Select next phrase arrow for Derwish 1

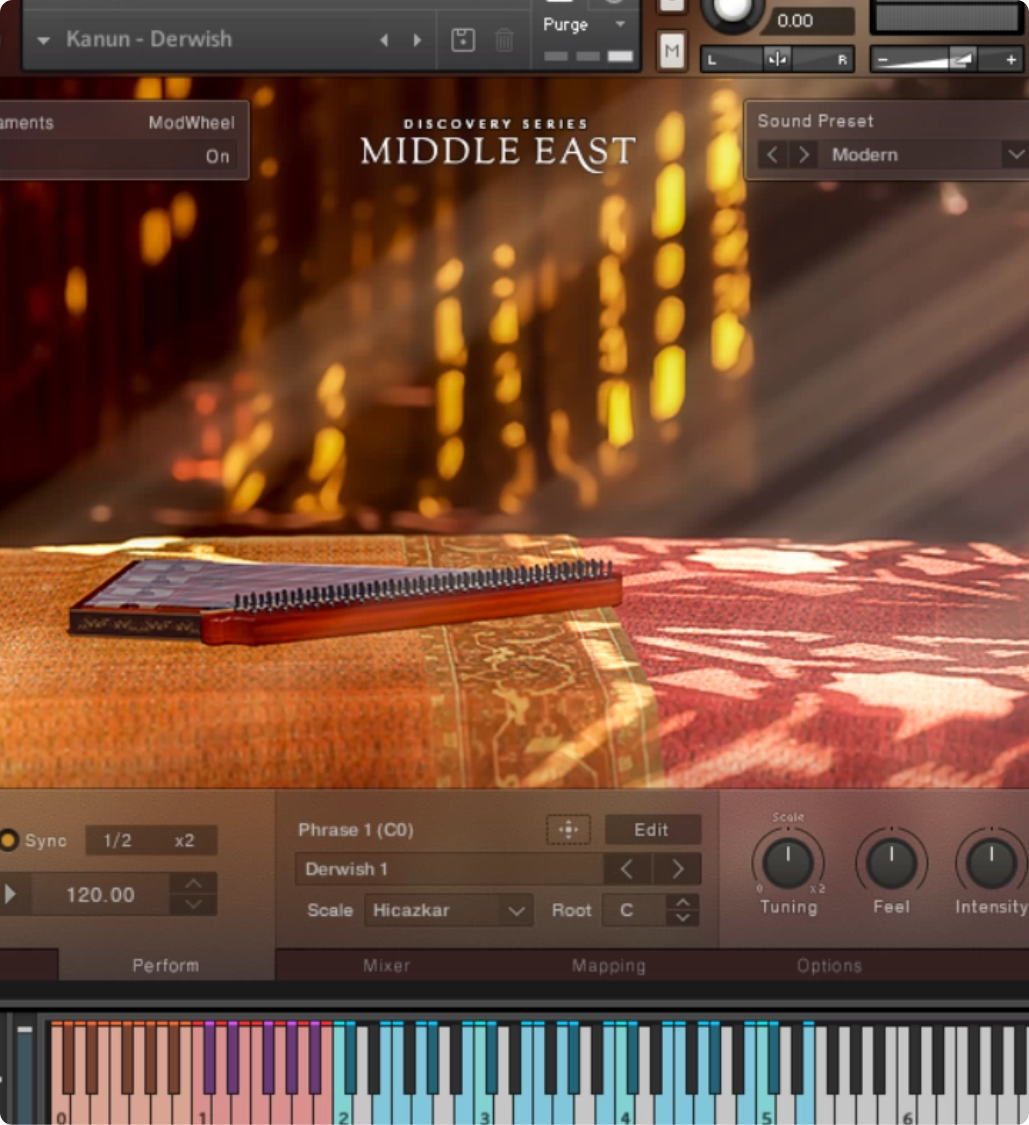click(x=677, y=869)
